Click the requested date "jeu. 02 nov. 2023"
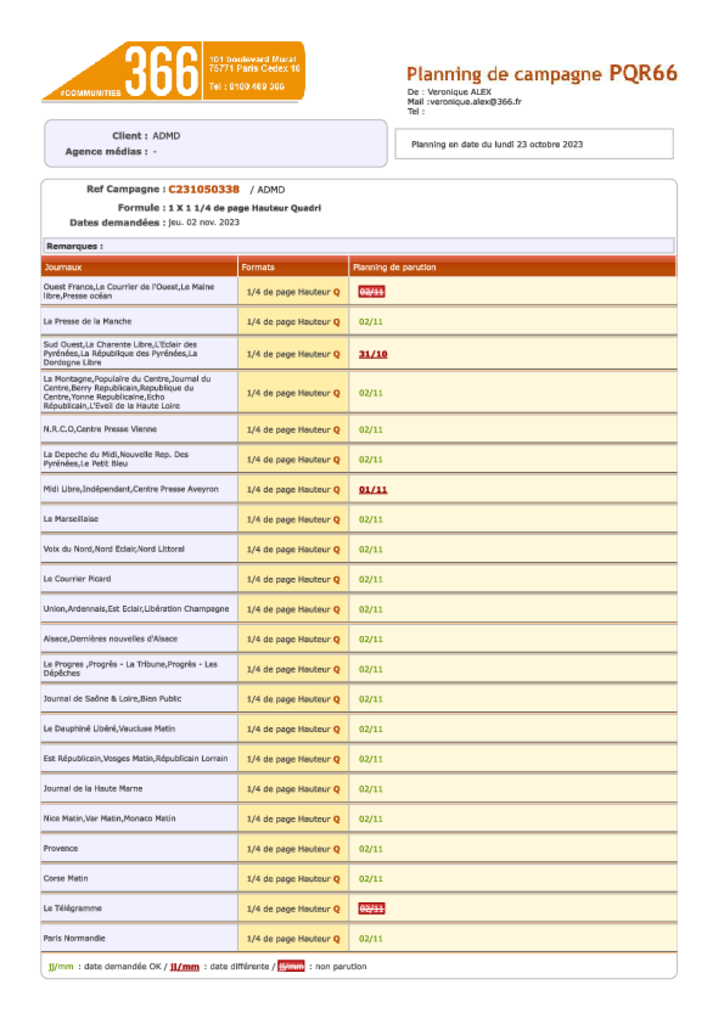Image resolution: width=724 pixels, height=1024 pixels. click(x=204, y=223)
